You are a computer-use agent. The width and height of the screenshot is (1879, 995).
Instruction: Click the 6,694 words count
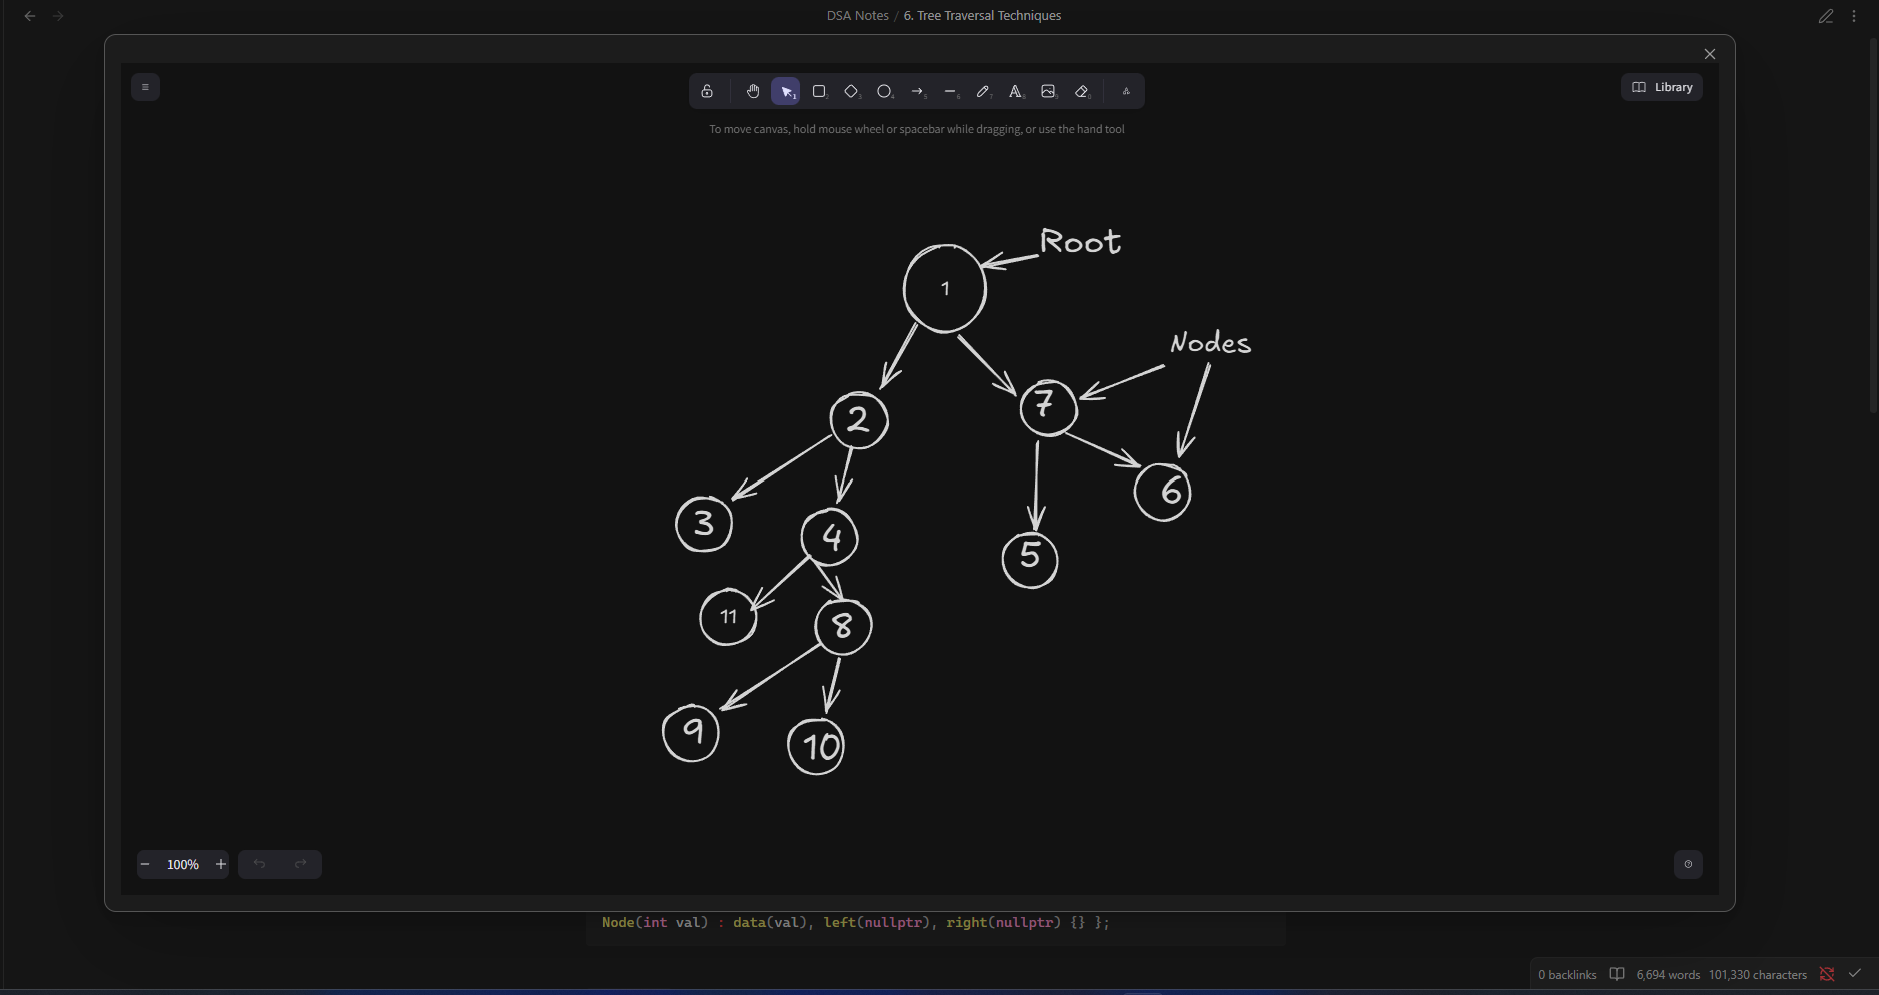(x=1668, y=974)
